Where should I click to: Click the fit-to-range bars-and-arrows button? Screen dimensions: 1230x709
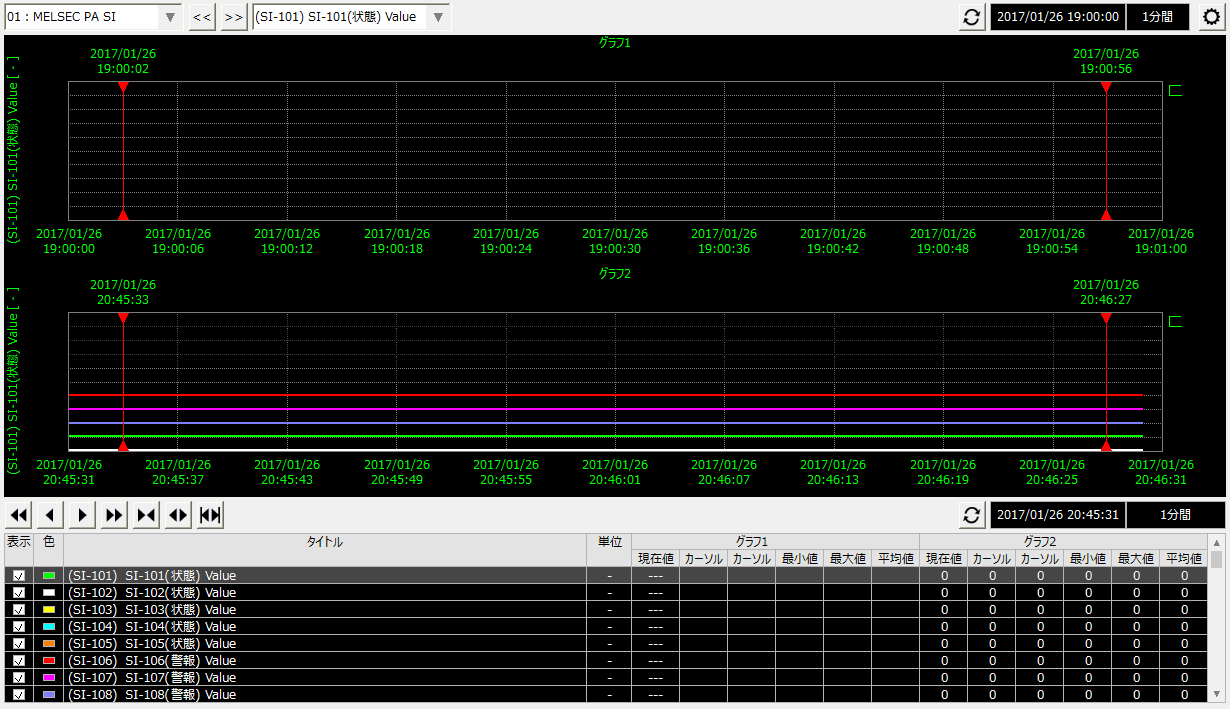click(210, 515)
